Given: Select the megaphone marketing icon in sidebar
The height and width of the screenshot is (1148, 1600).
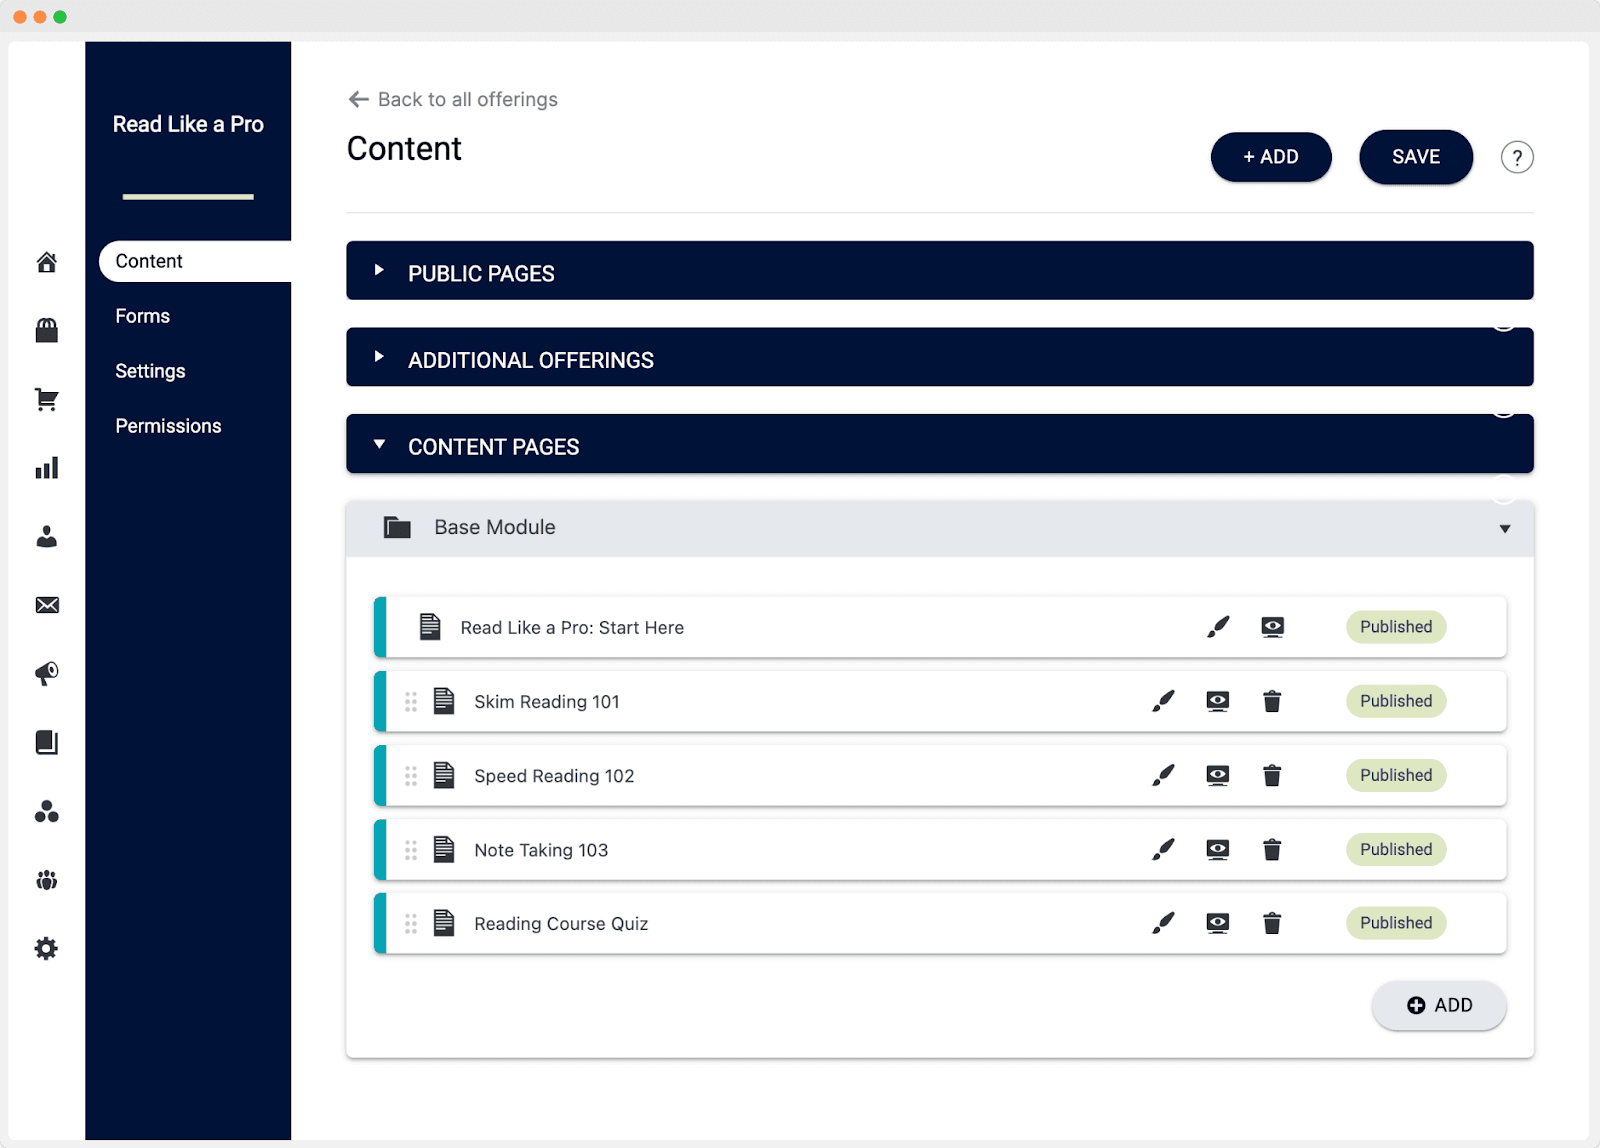Looking at the screenshot, I should (46, 673).
